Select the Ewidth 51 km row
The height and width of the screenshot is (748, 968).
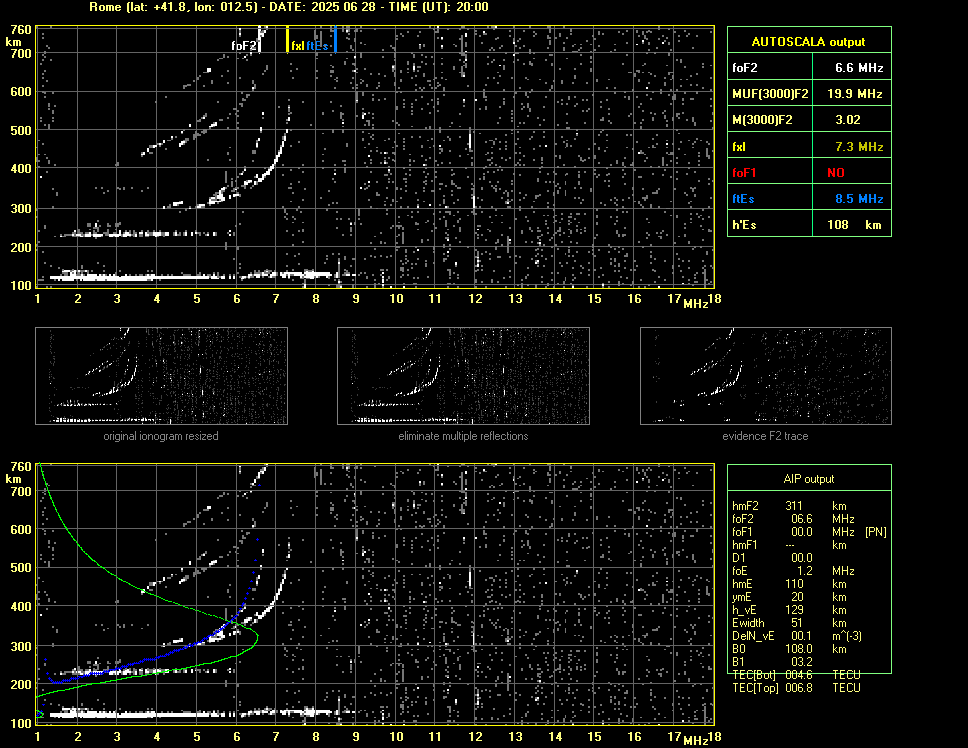pos(790,623)
